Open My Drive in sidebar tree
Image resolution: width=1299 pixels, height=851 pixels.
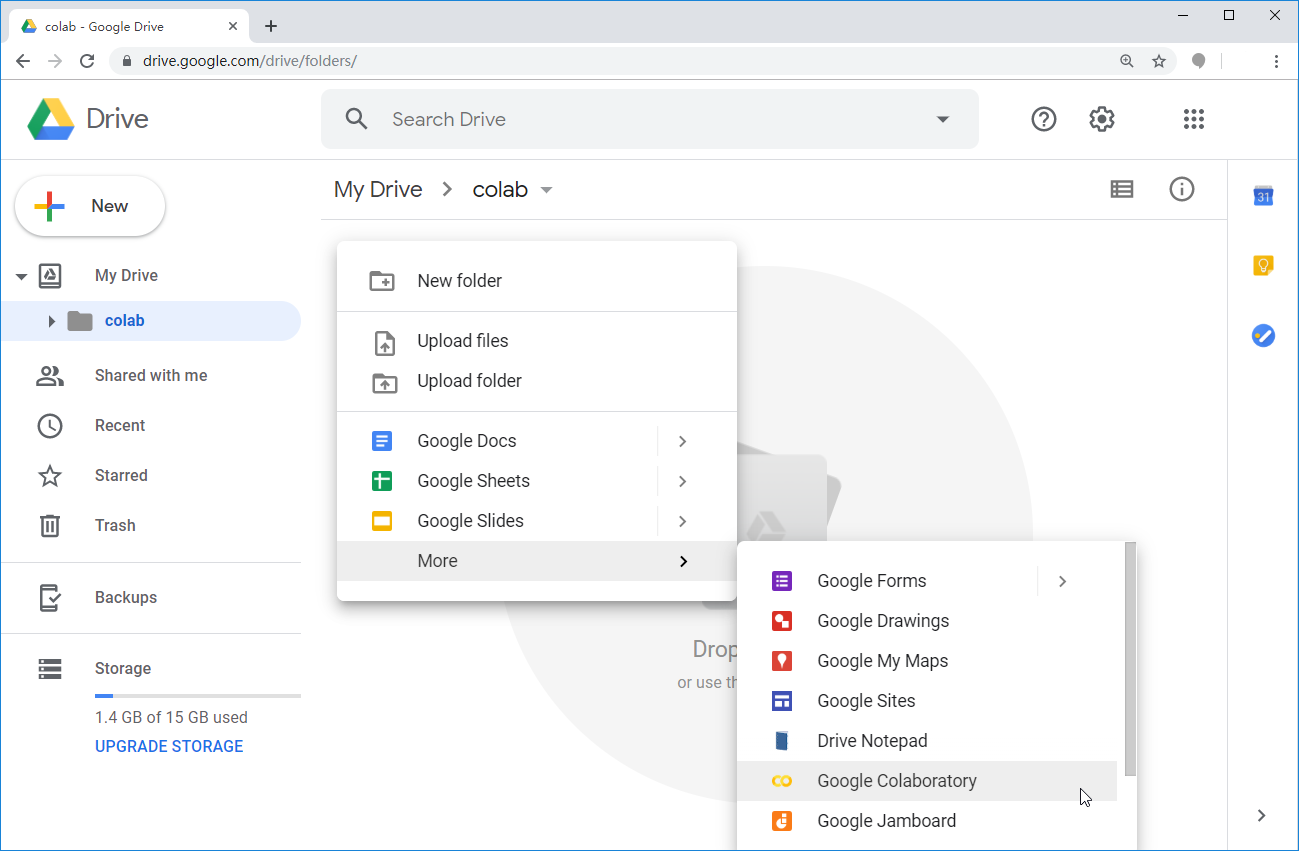(126, 276)
